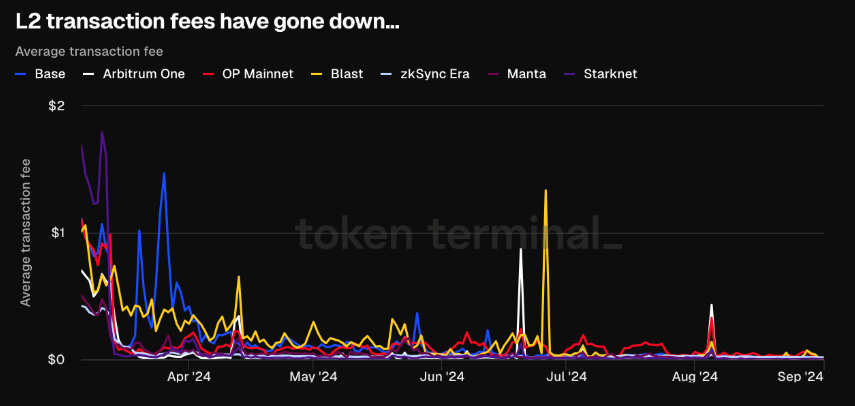Click the blue Base legend color marker
Viewport: 855px width, 406px height.
tap(23, 73)
